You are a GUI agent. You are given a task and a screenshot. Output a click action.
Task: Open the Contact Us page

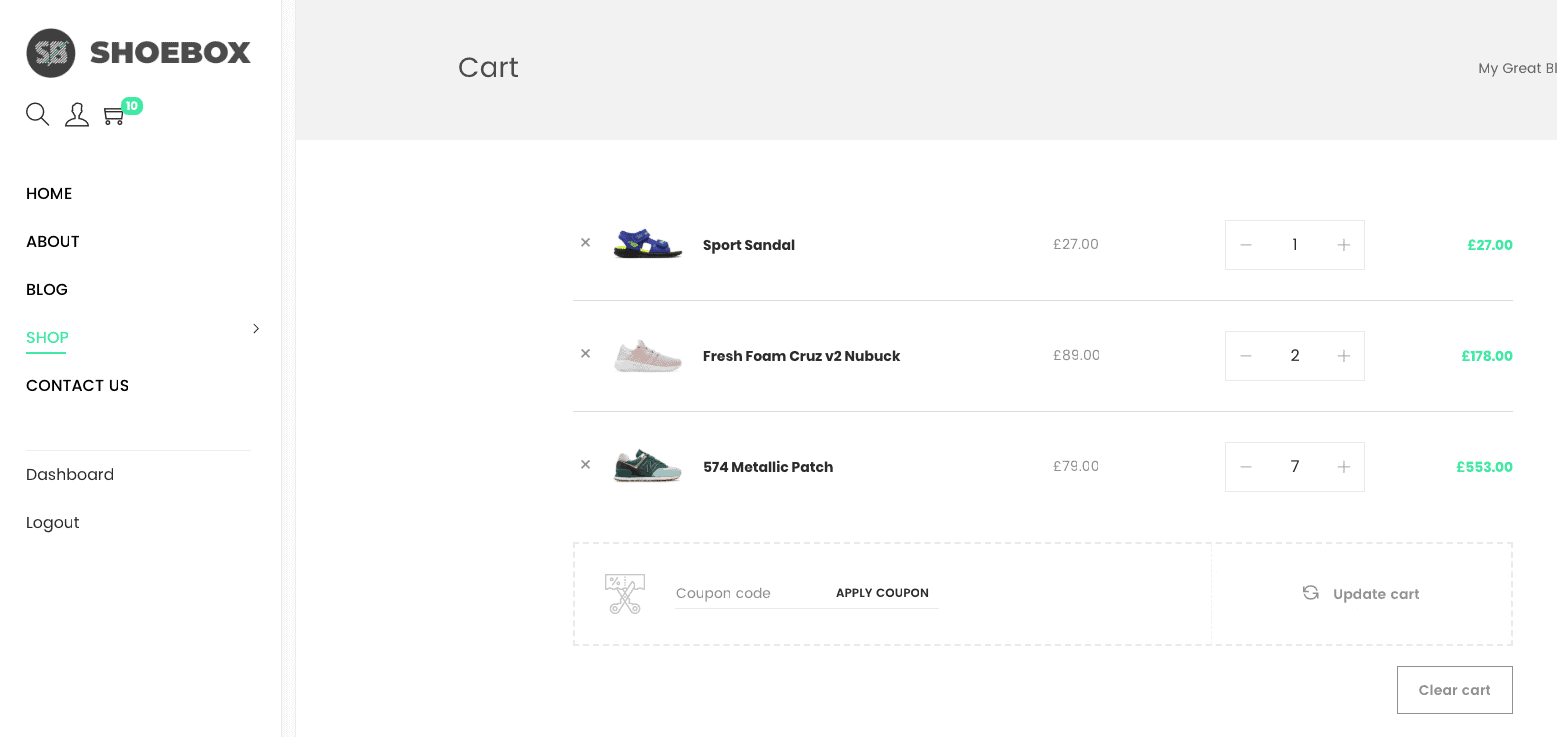coord(77,386)
